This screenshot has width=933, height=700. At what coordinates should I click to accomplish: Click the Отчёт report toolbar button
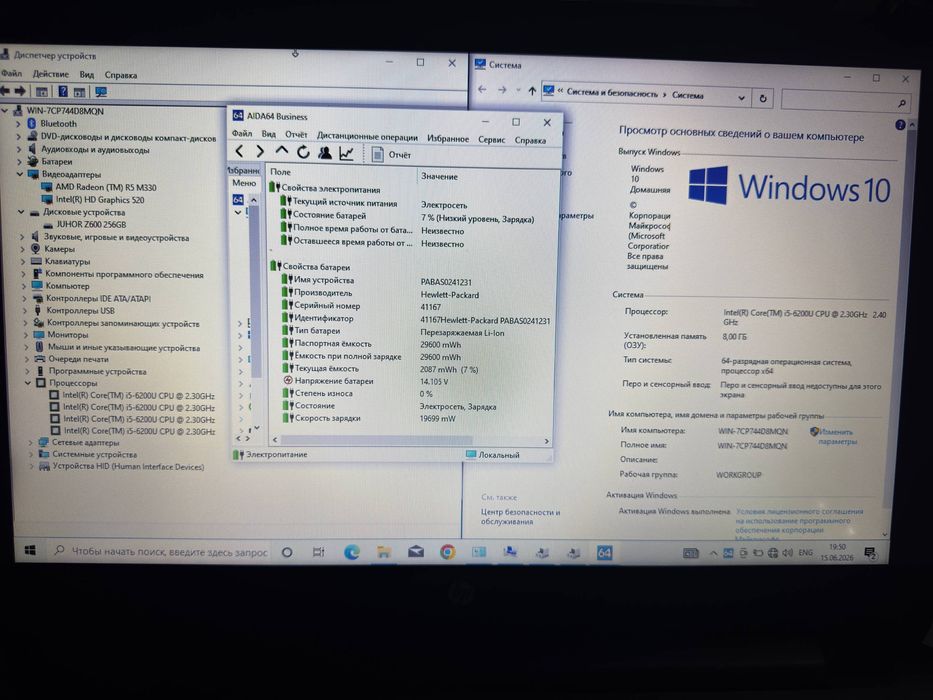coord(392,155)
